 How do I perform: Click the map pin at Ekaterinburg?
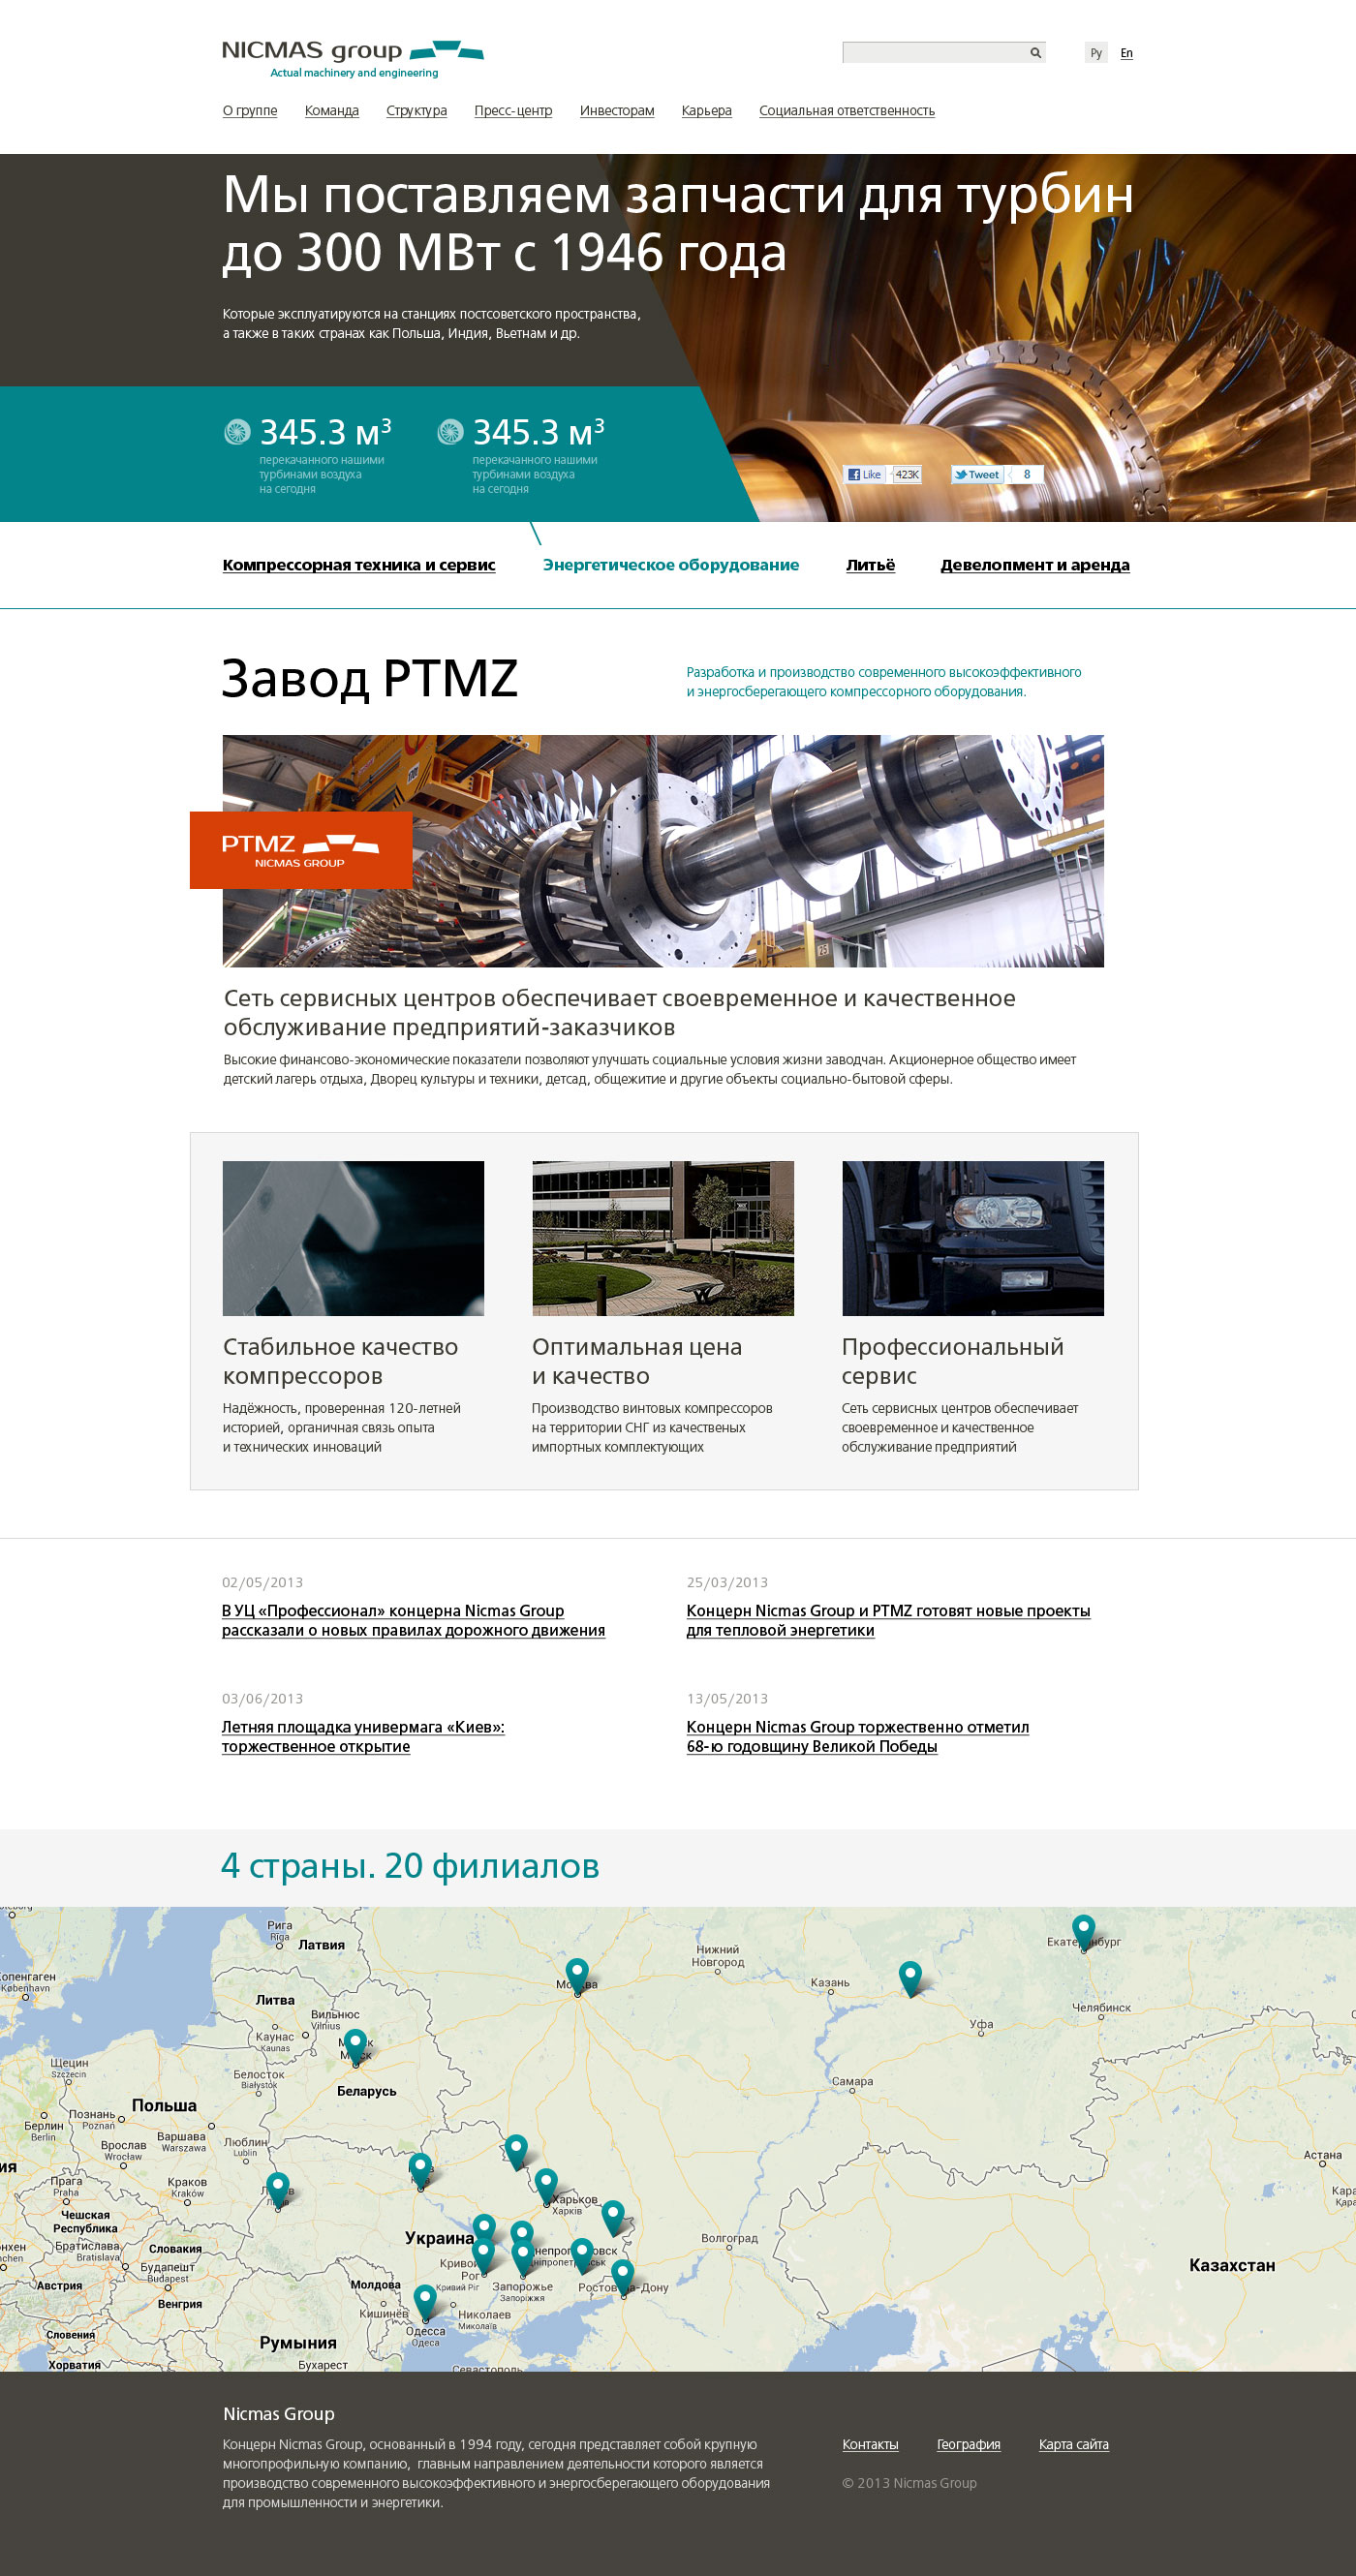[x=1083, y=1930]
